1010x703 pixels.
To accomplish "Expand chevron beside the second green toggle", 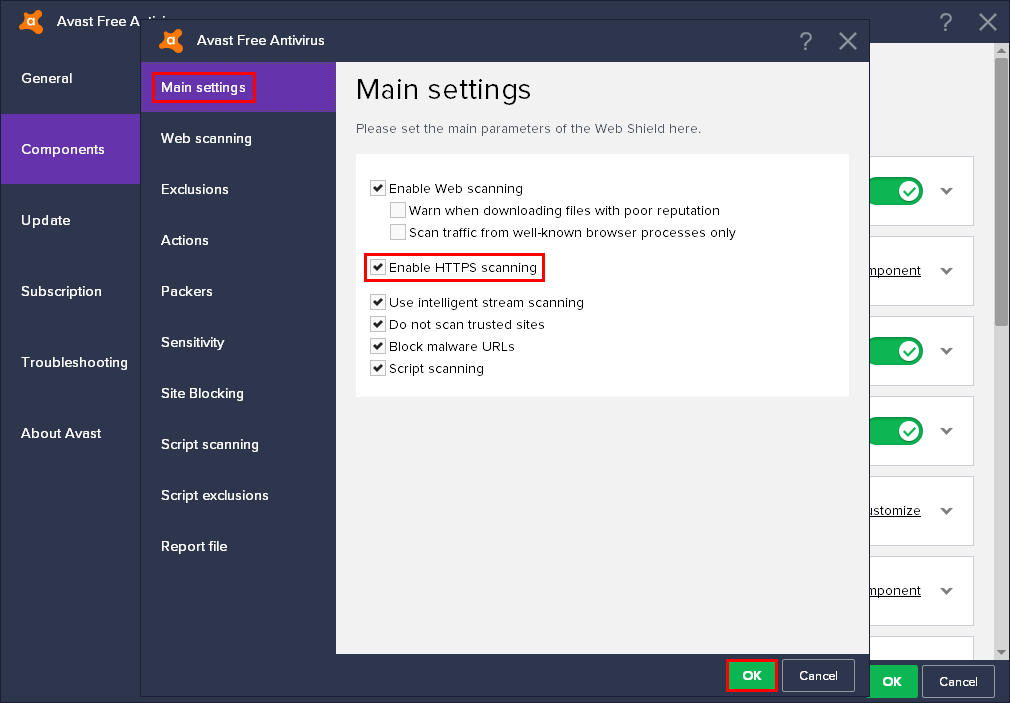I will 946,351.
